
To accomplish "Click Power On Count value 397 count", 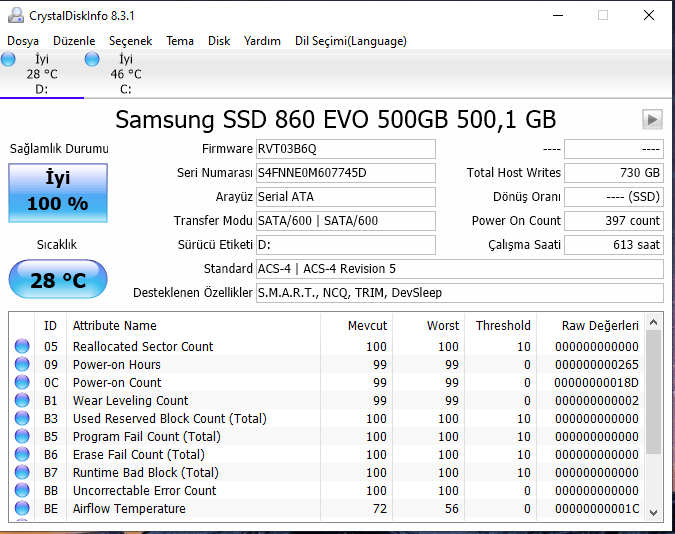I will pos(614,221).
